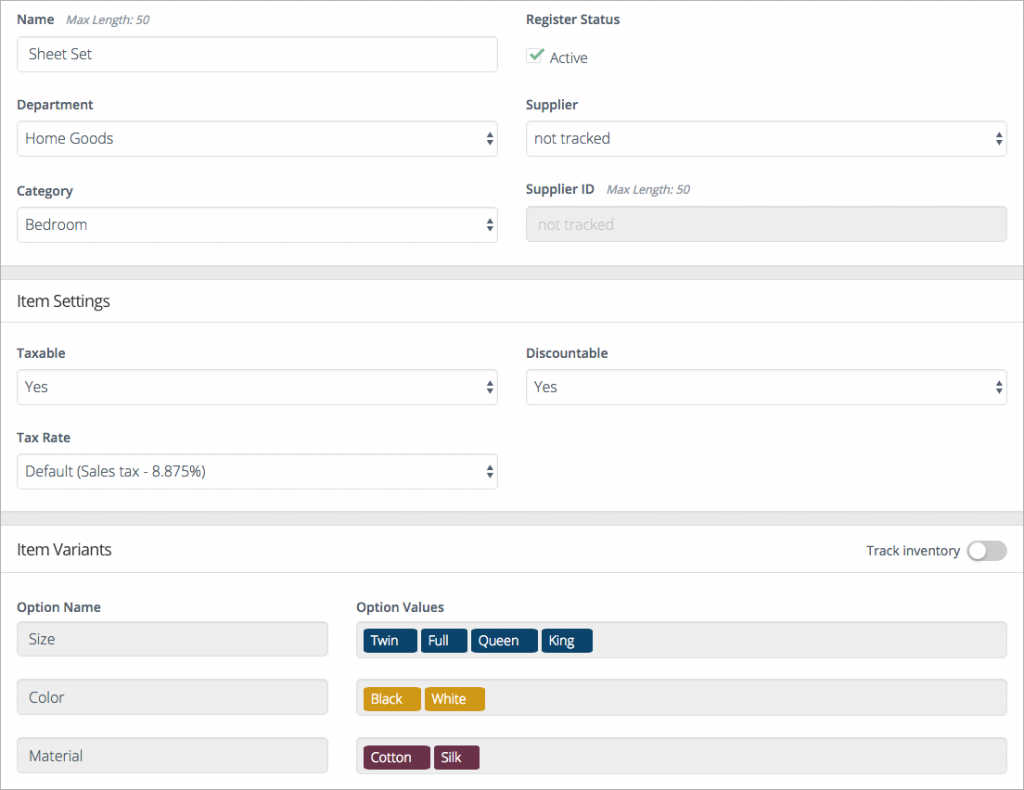The image size is (1024, 790).
Task: Open the Department dropdown showing Home Goods
Action: pos(257,138)
